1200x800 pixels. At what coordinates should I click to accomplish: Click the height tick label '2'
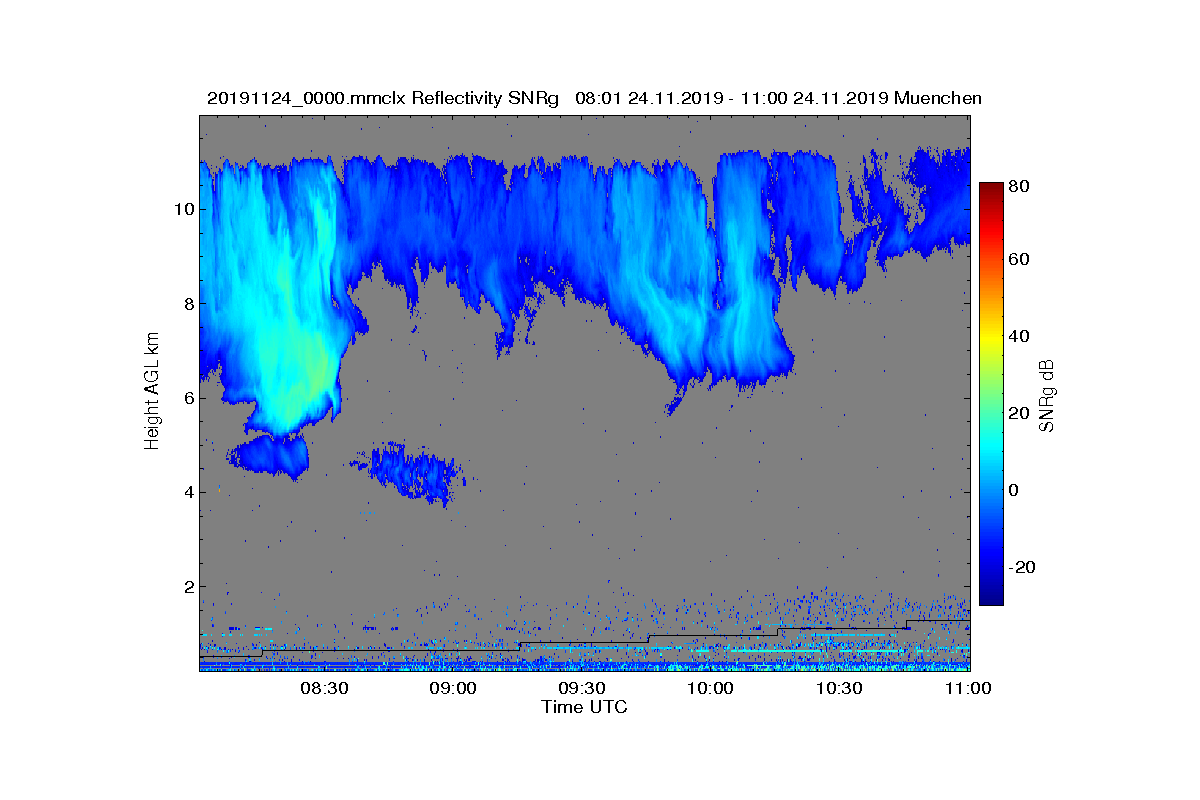tap(187, 586)
